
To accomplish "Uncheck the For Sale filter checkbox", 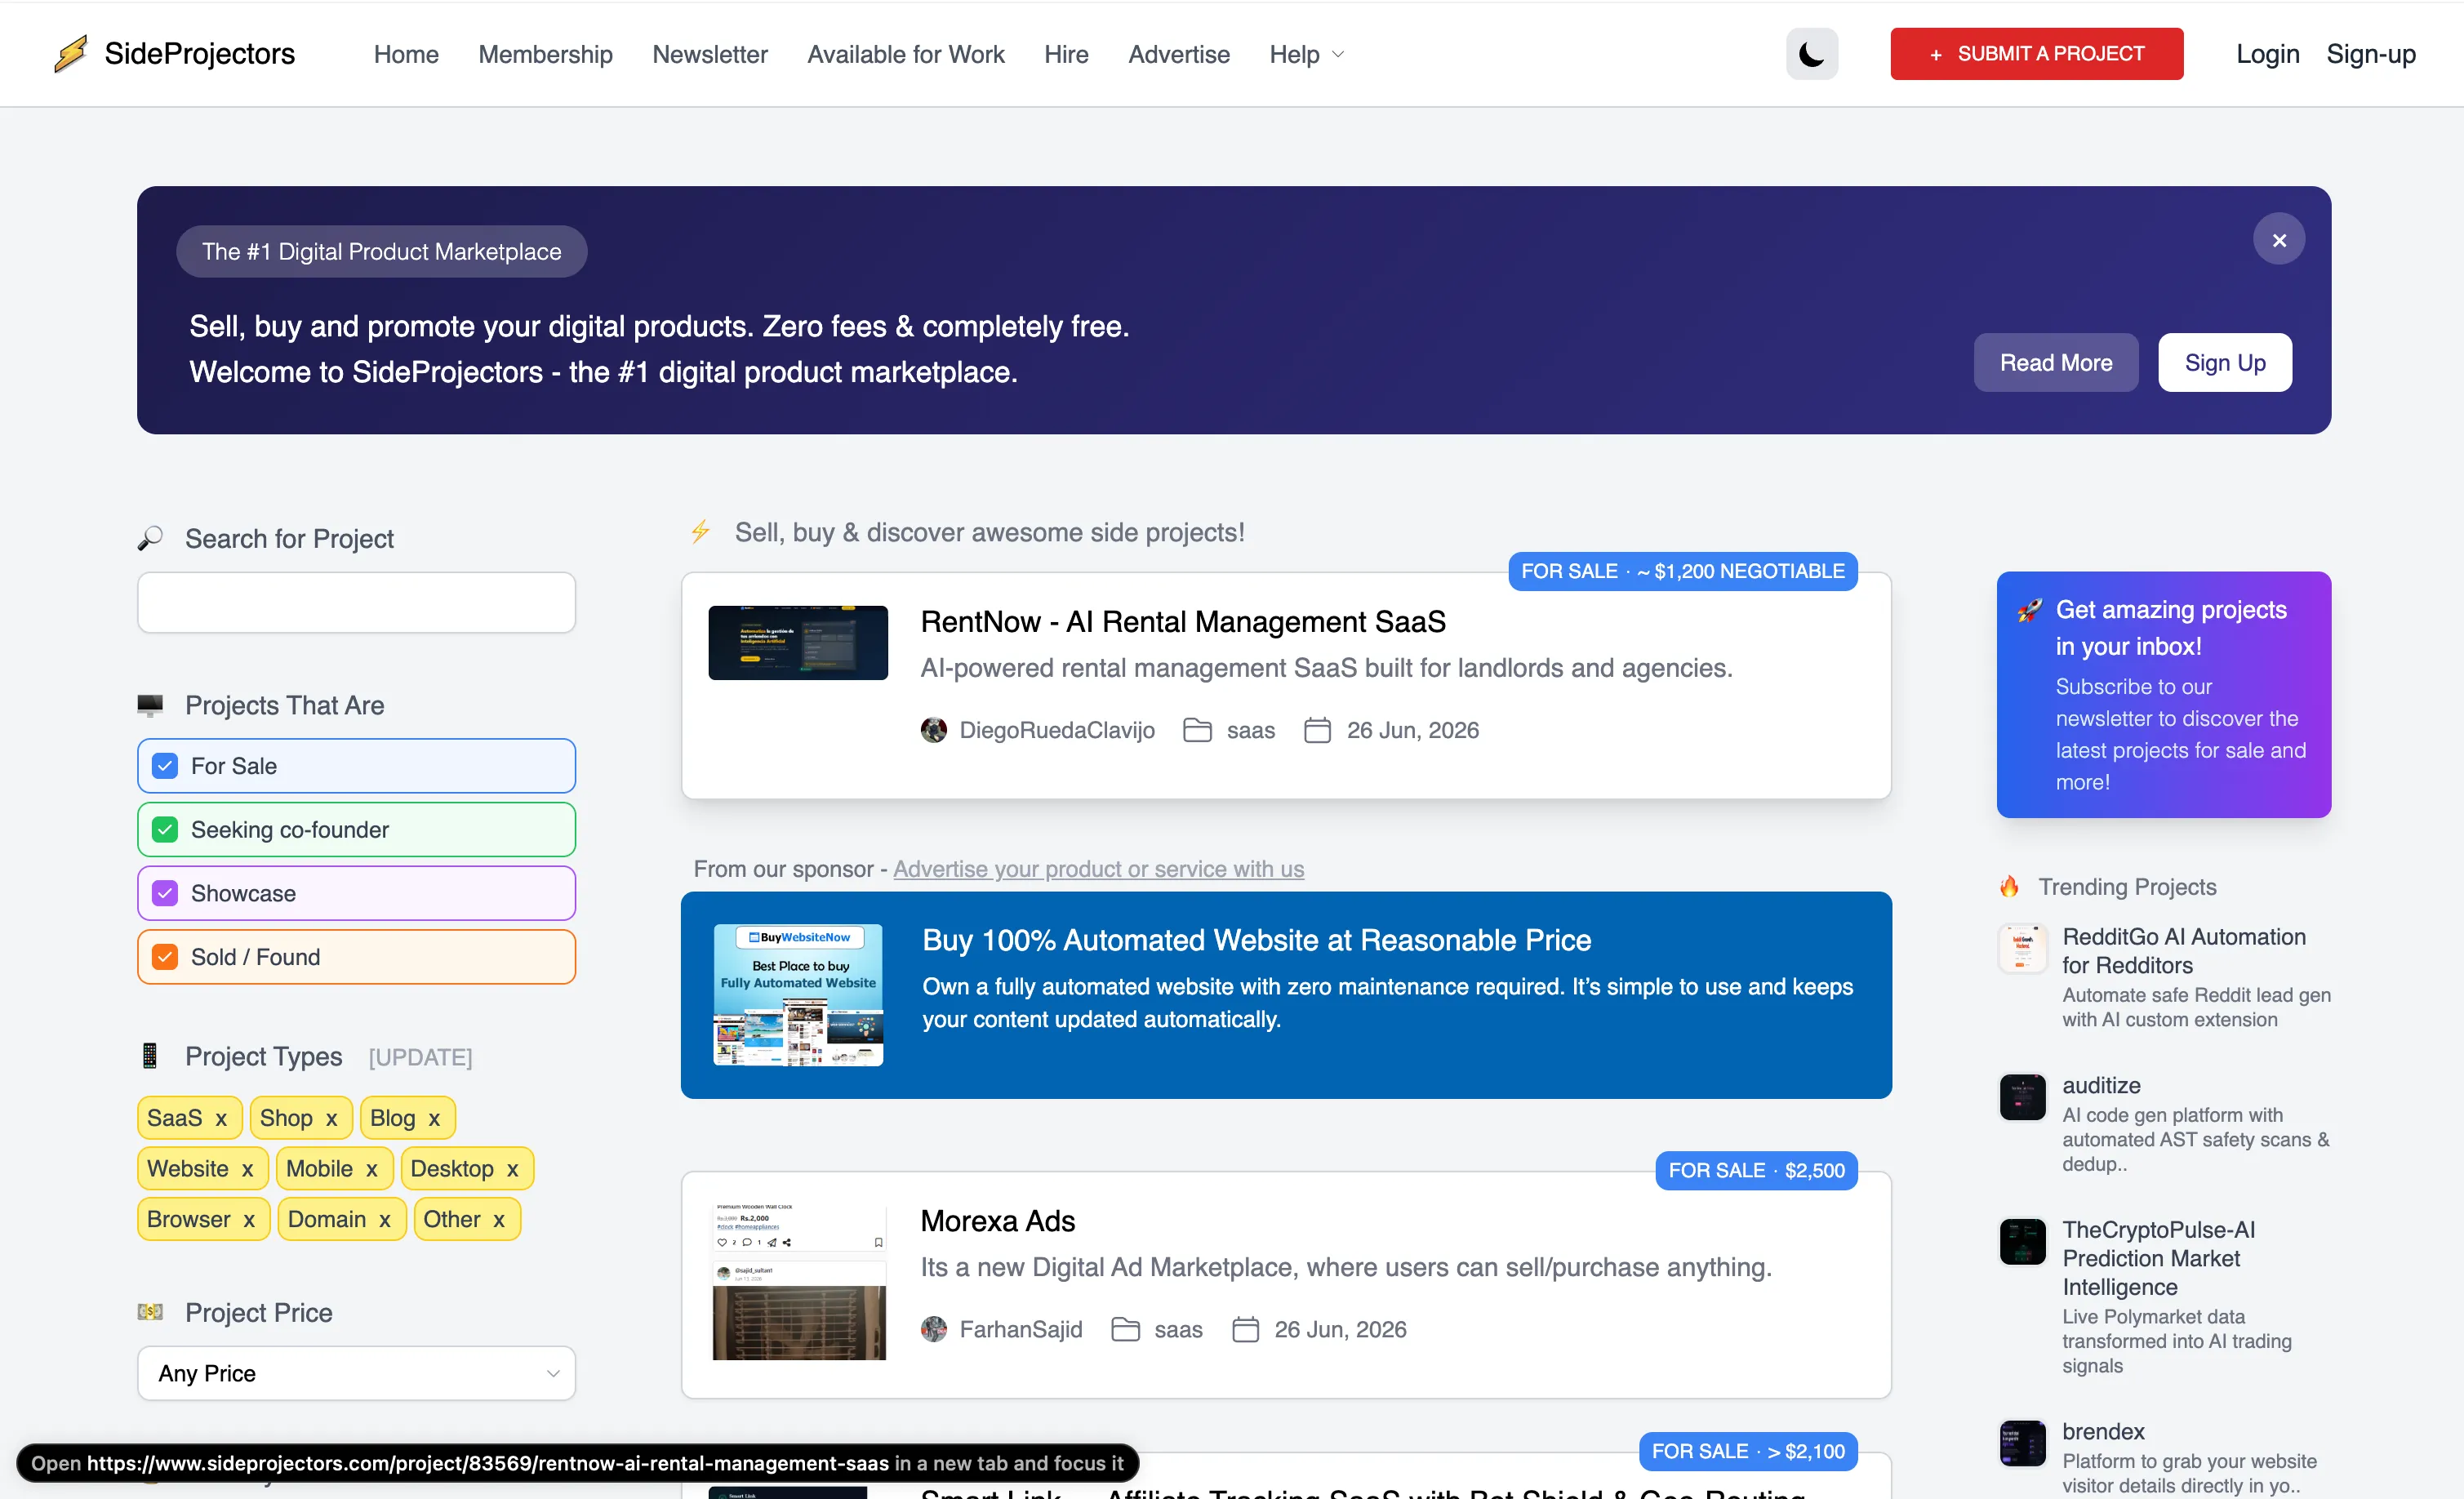I will (x=165, y=766).
